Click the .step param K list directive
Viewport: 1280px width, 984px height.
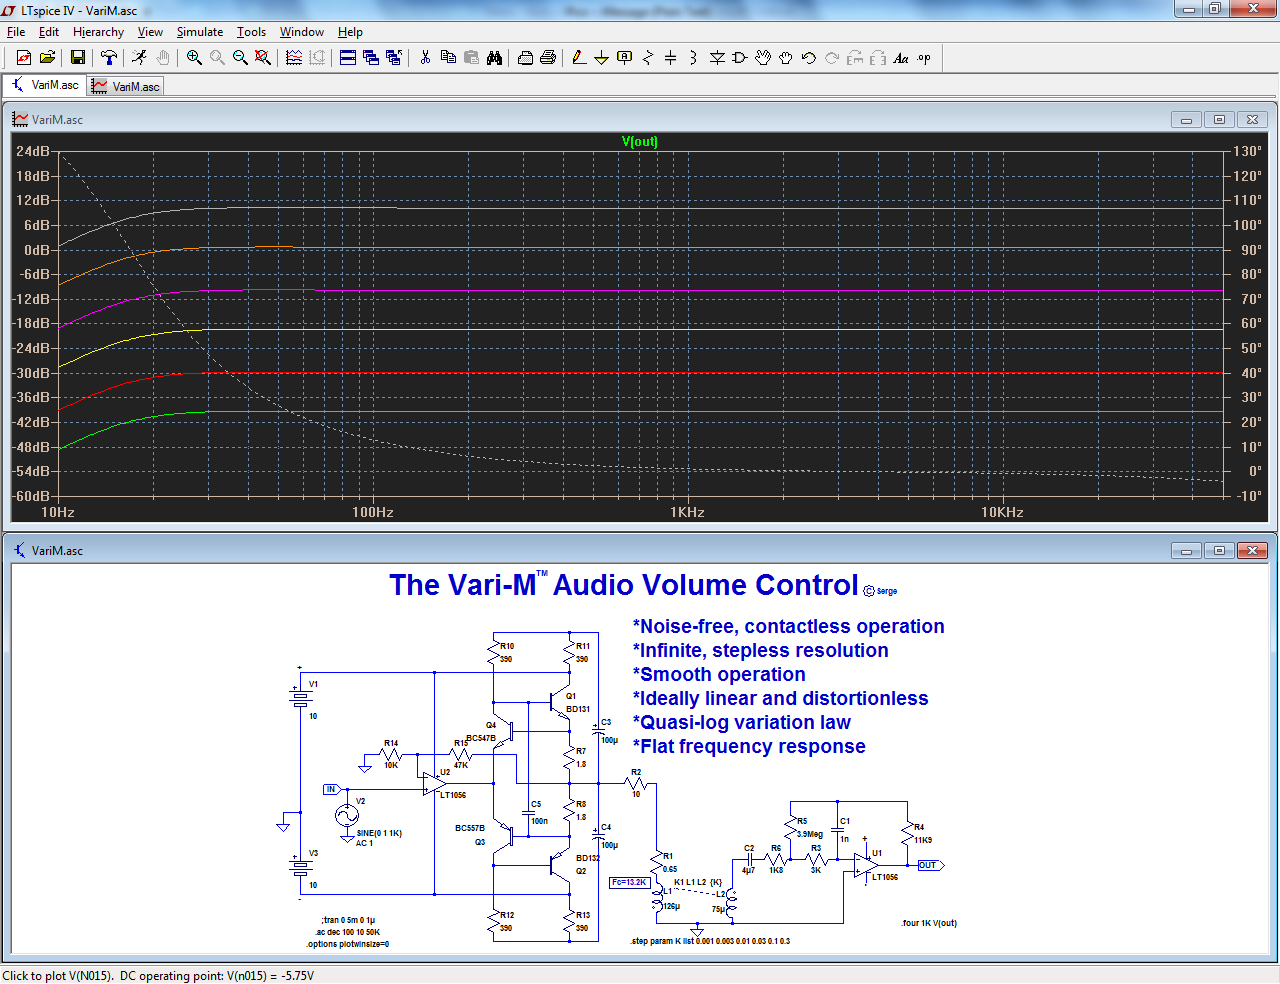710,941
